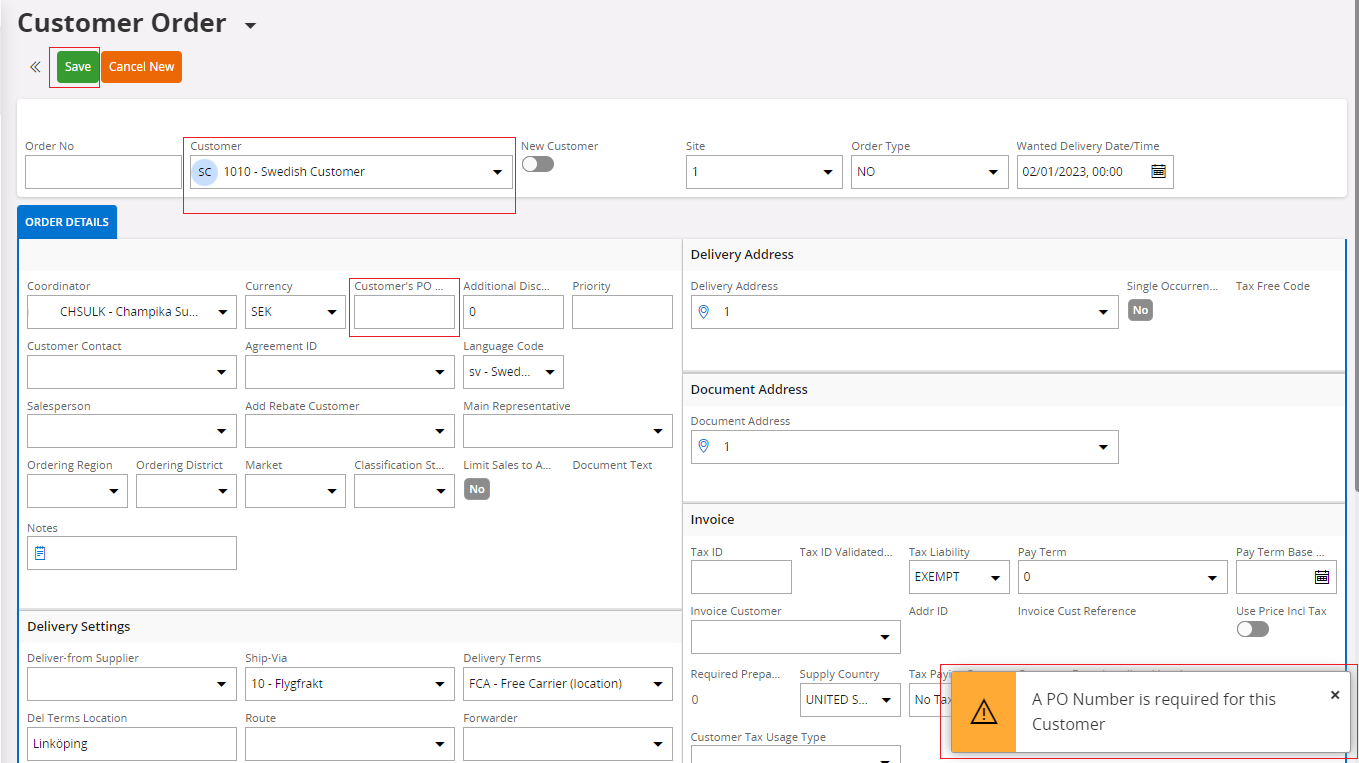The image size is (1359, 763).
Task: Click the Customer's PO No input field
Action: pyautogui.click(x=404, y=312)
